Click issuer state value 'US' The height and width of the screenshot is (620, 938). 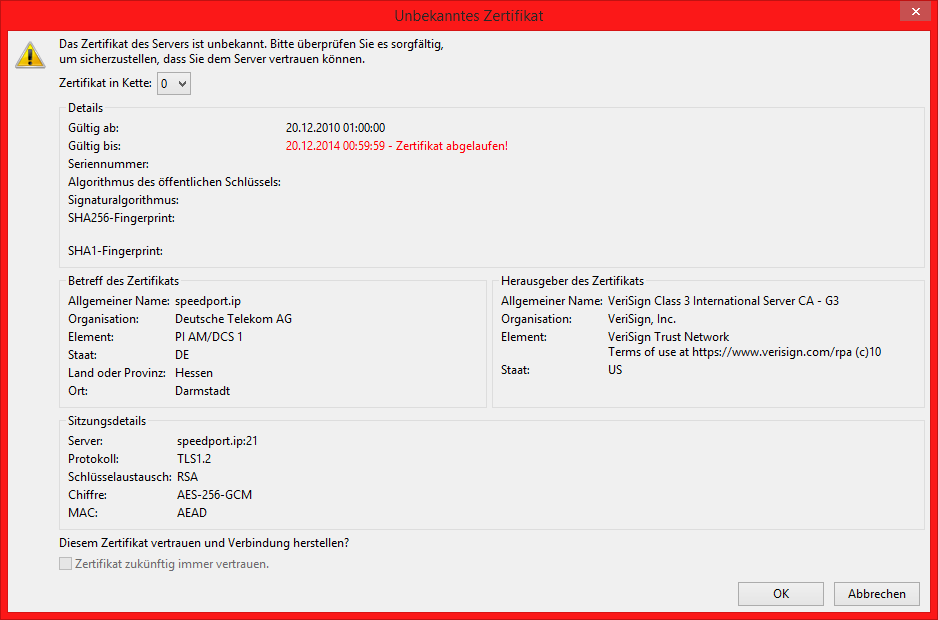coord(615,370)
